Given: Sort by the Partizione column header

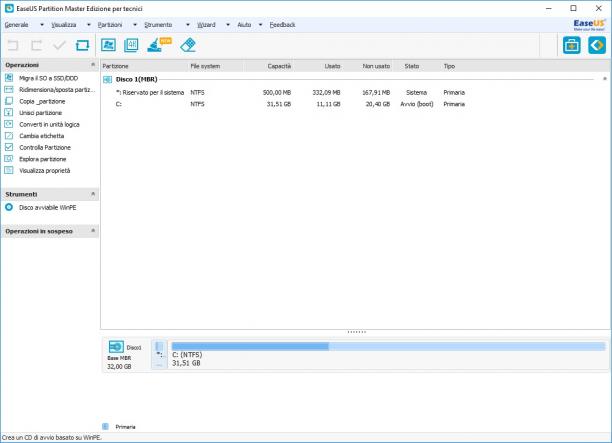Looking at the screenshot, I should [115, 66].
